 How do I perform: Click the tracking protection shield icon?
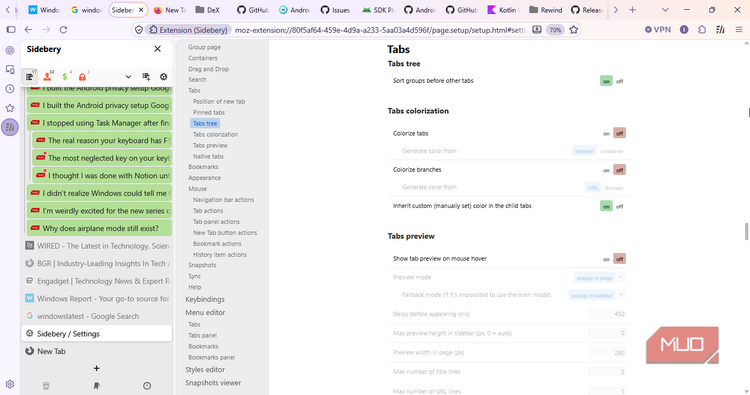139,30
